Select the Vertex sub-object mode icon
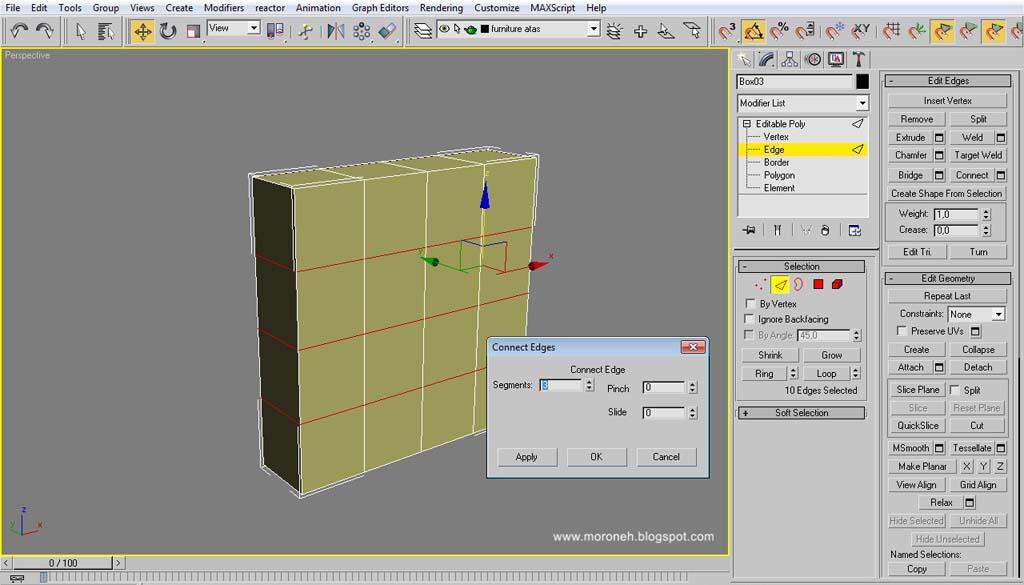Image resolution: width=1024 pixels, height=585 pixels. click(x=761, y=285)
